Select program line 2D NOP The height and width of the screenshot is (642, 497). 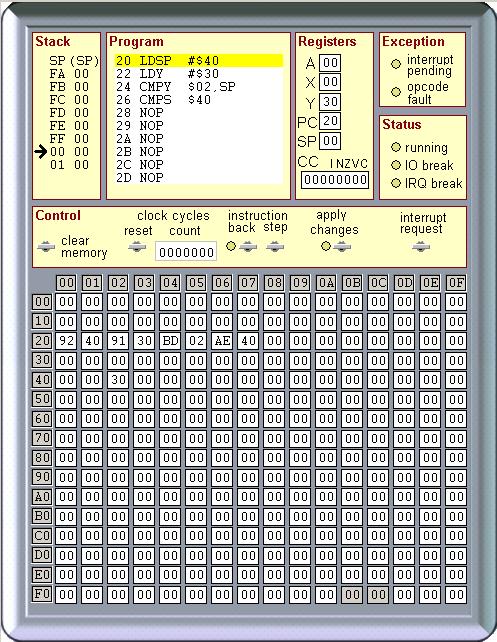(x=199, y=178)
